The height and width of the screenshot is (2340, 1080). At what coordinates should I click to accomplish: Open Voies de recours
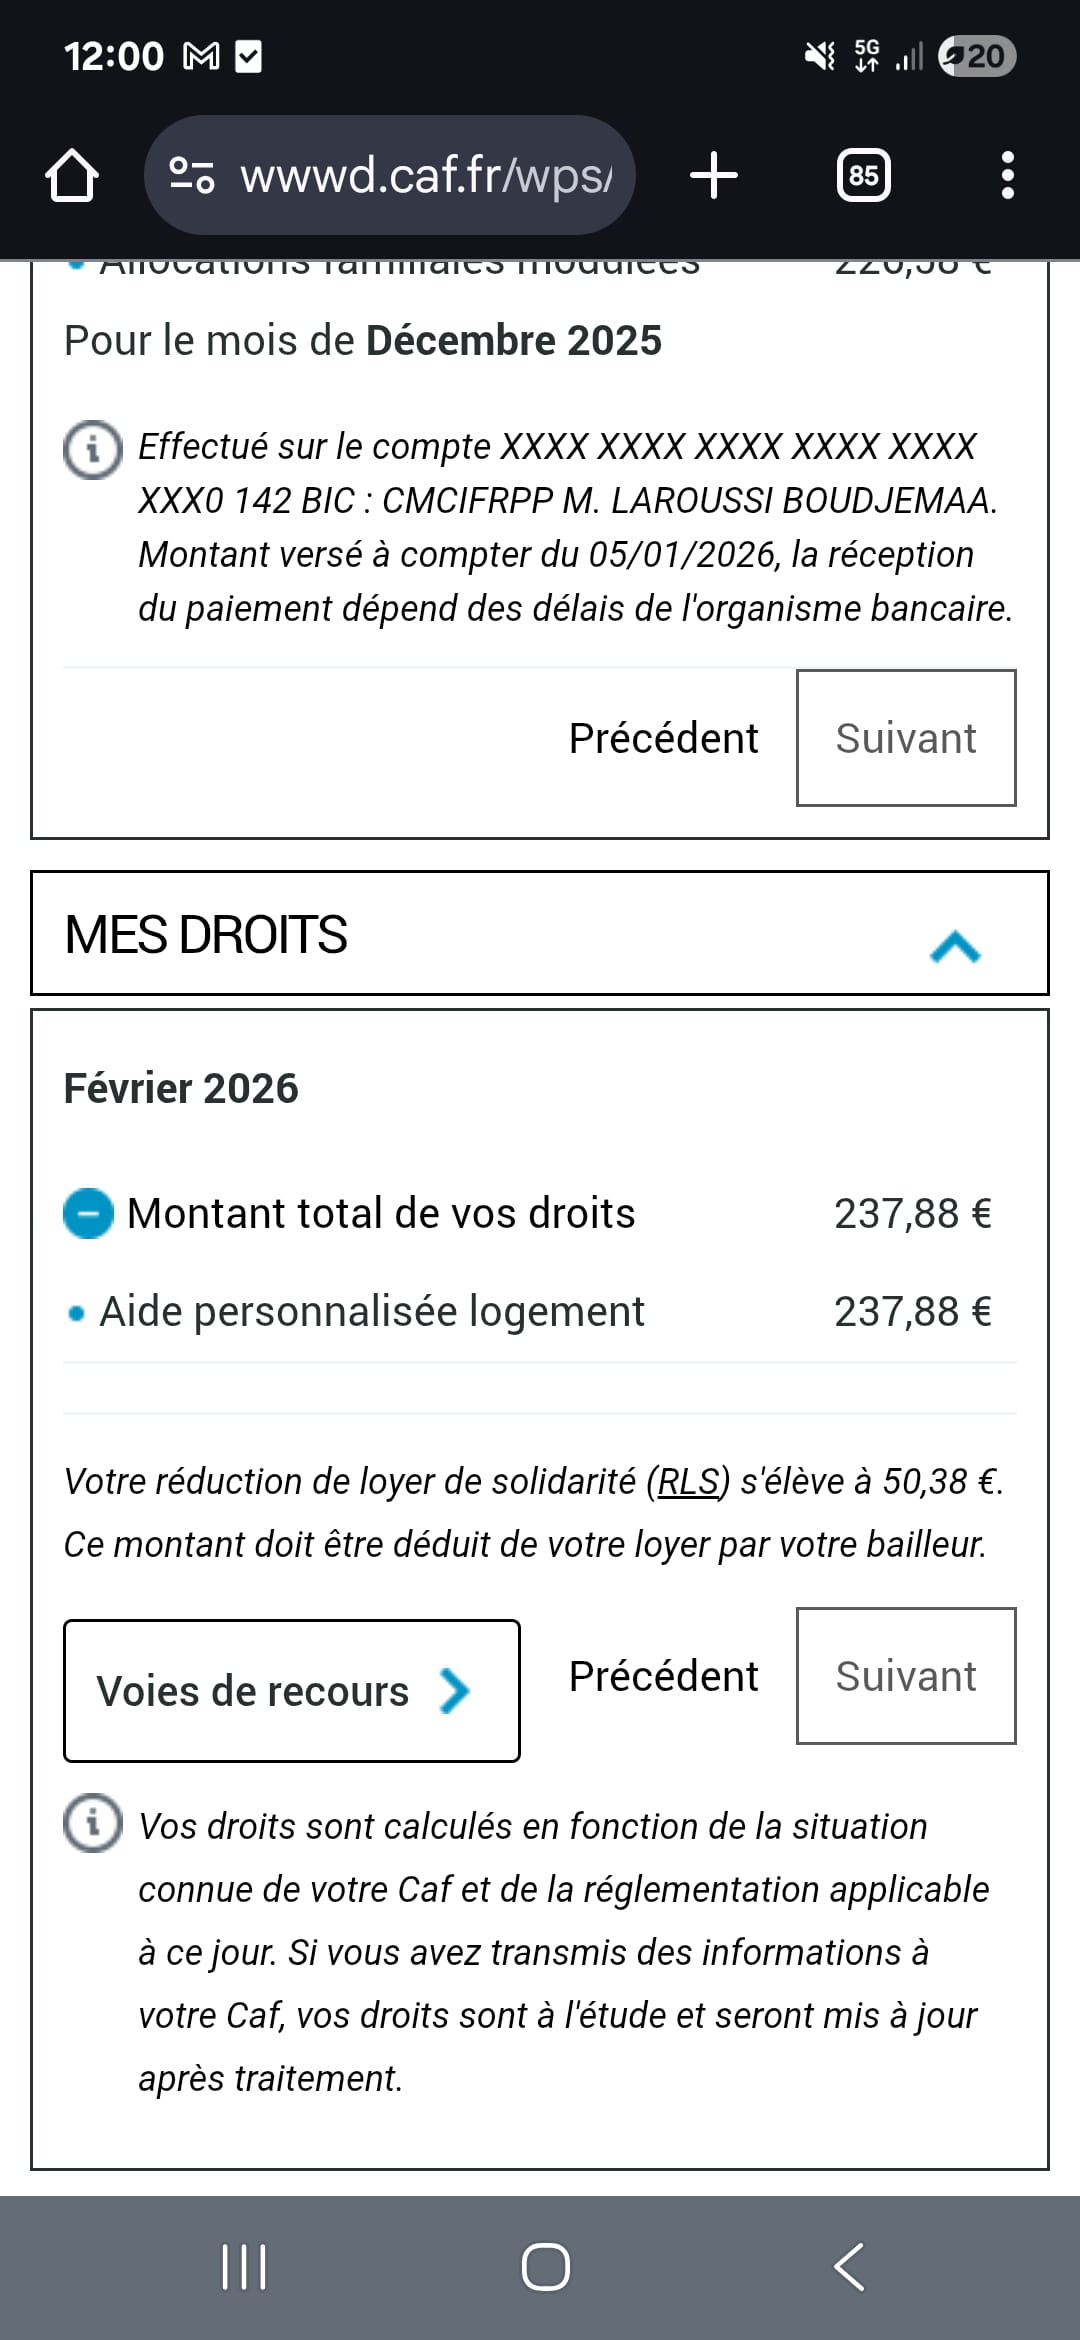tap(291, 1691)
